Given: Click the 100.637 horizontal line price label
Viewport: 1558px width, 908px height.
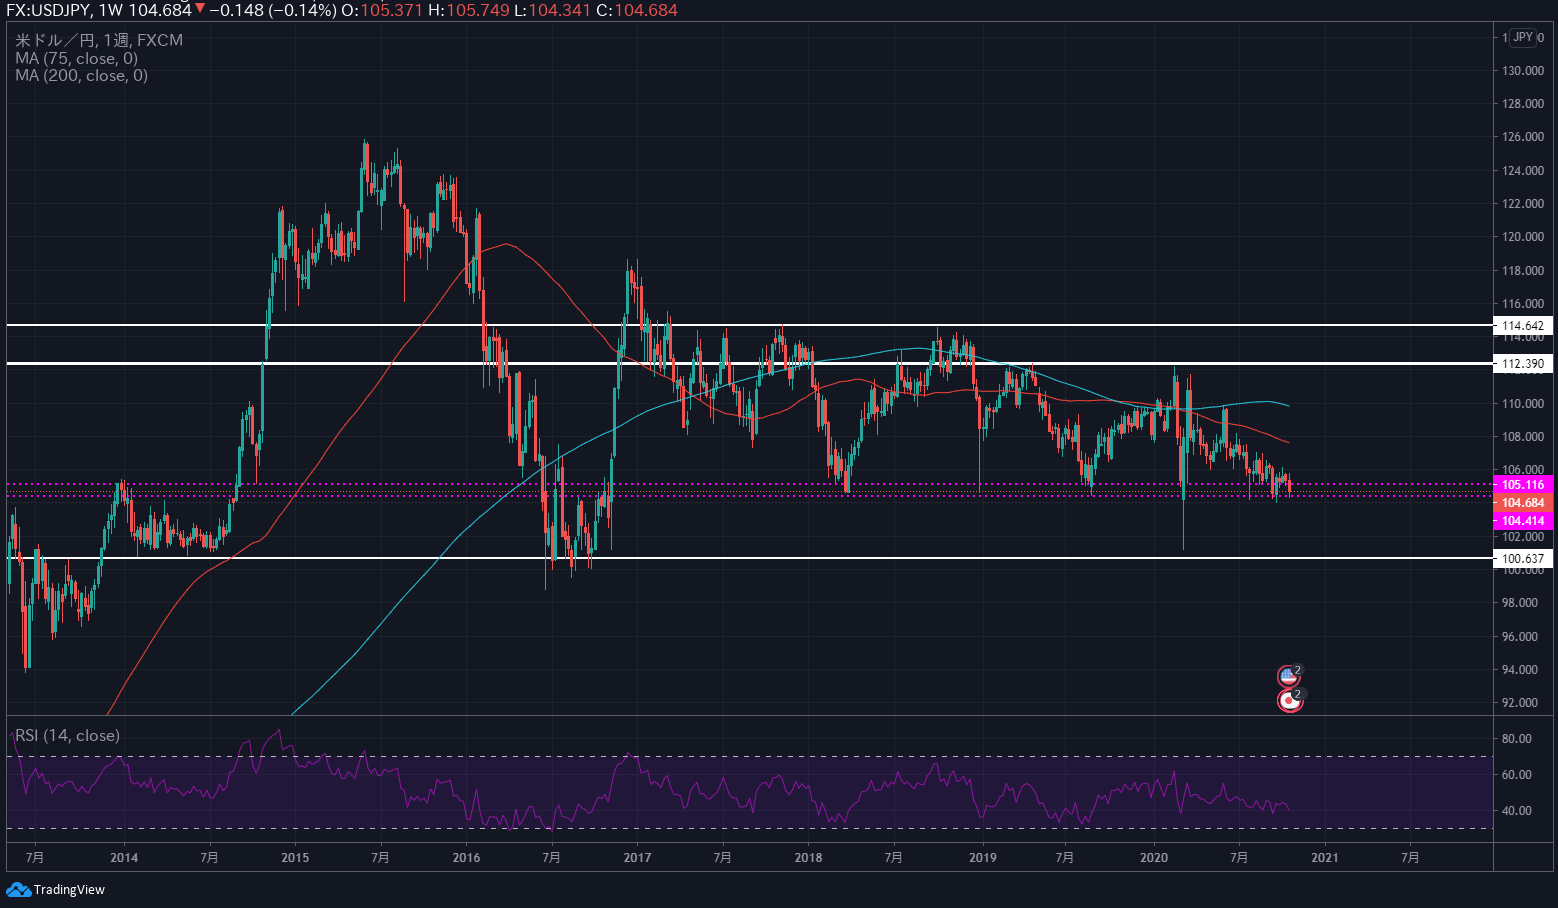Looking at the screenshot, I should pos(1522,559).
